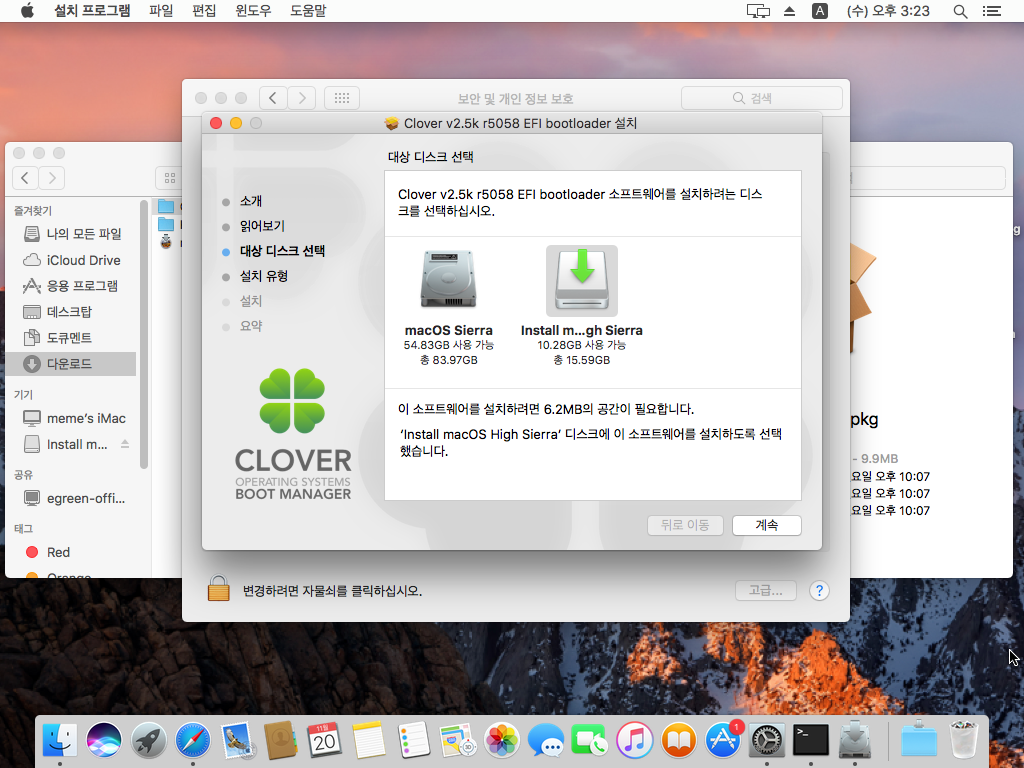Open help with the question mark button
The image size is (1024, 768).
[819, 590]
